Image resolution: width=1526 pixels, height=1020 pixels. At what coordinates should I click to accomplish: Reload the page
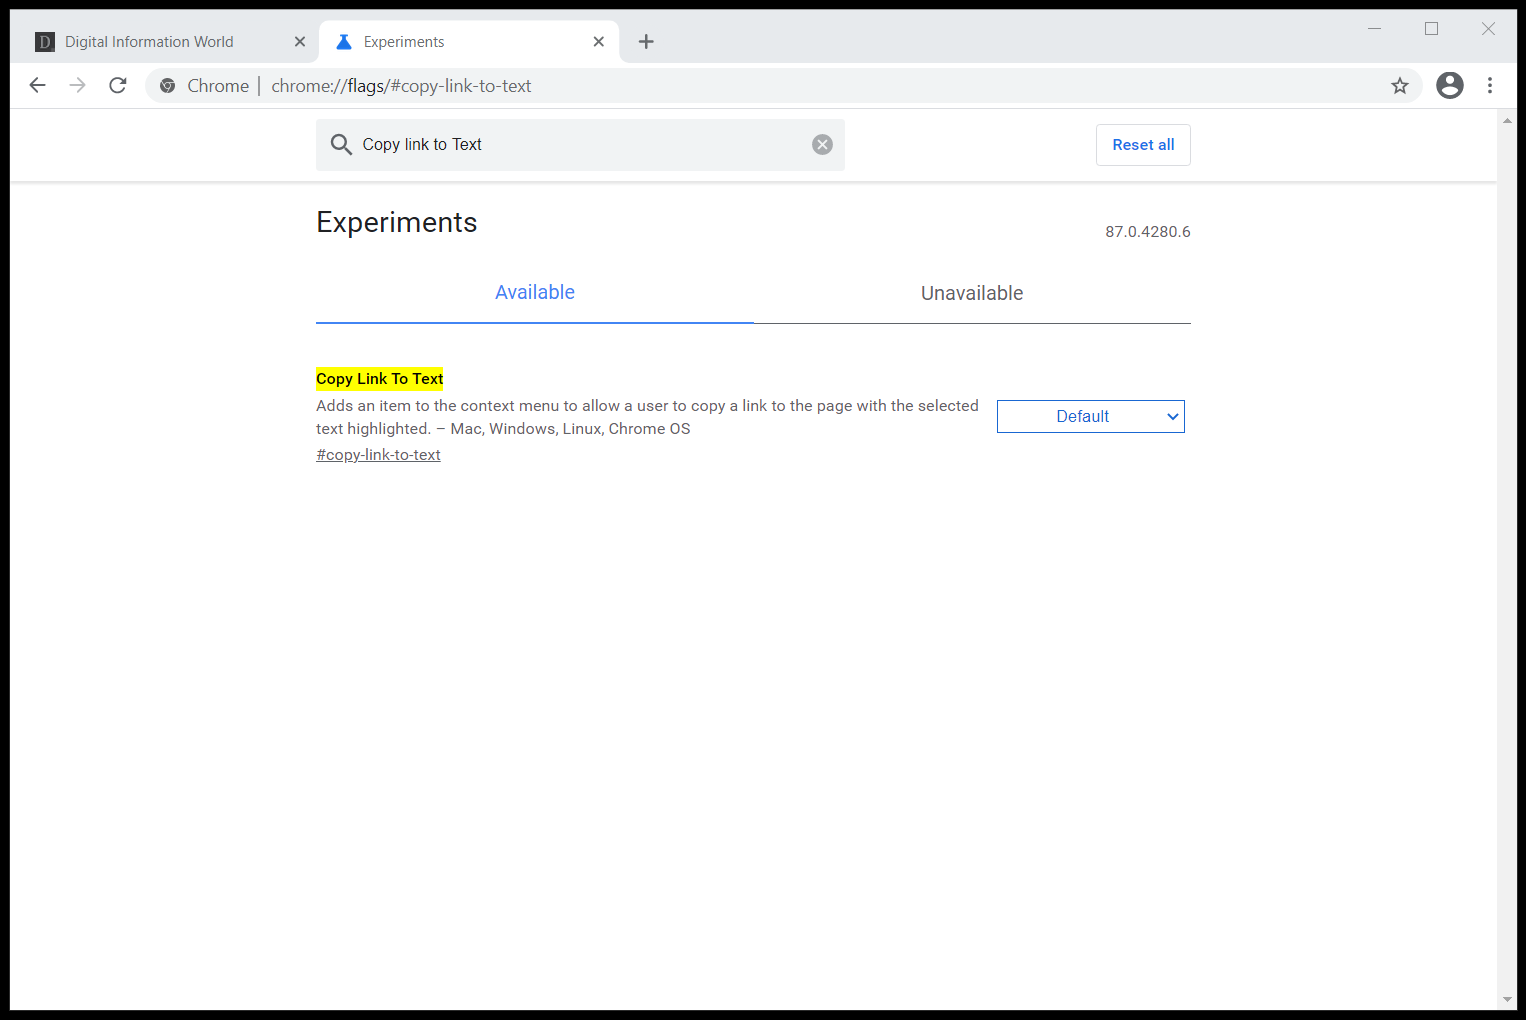[118, 85]
